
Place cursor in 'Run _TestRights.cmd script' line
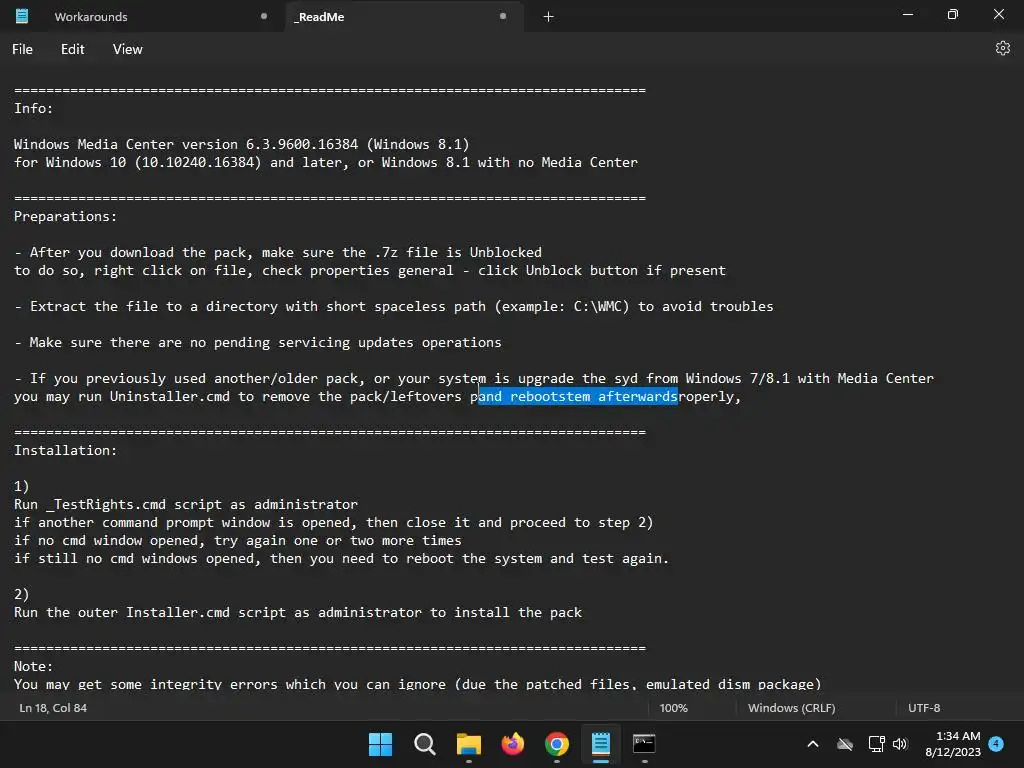coord(186,505)
